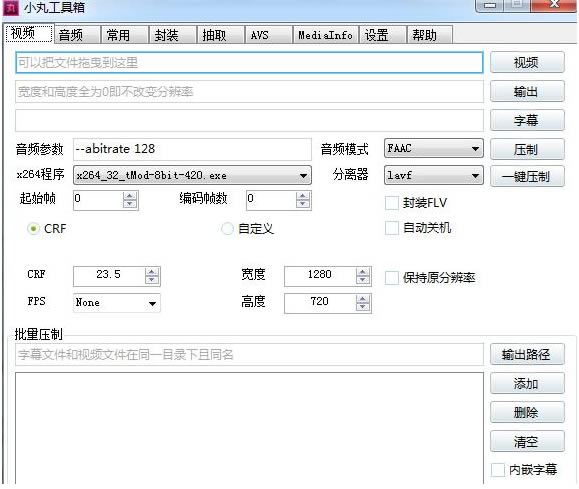Image resolution: width=579 pixels, height=489 pixels.
Task: Click the 音频参数 field with --abitrate 128
Action: (192, 149)
